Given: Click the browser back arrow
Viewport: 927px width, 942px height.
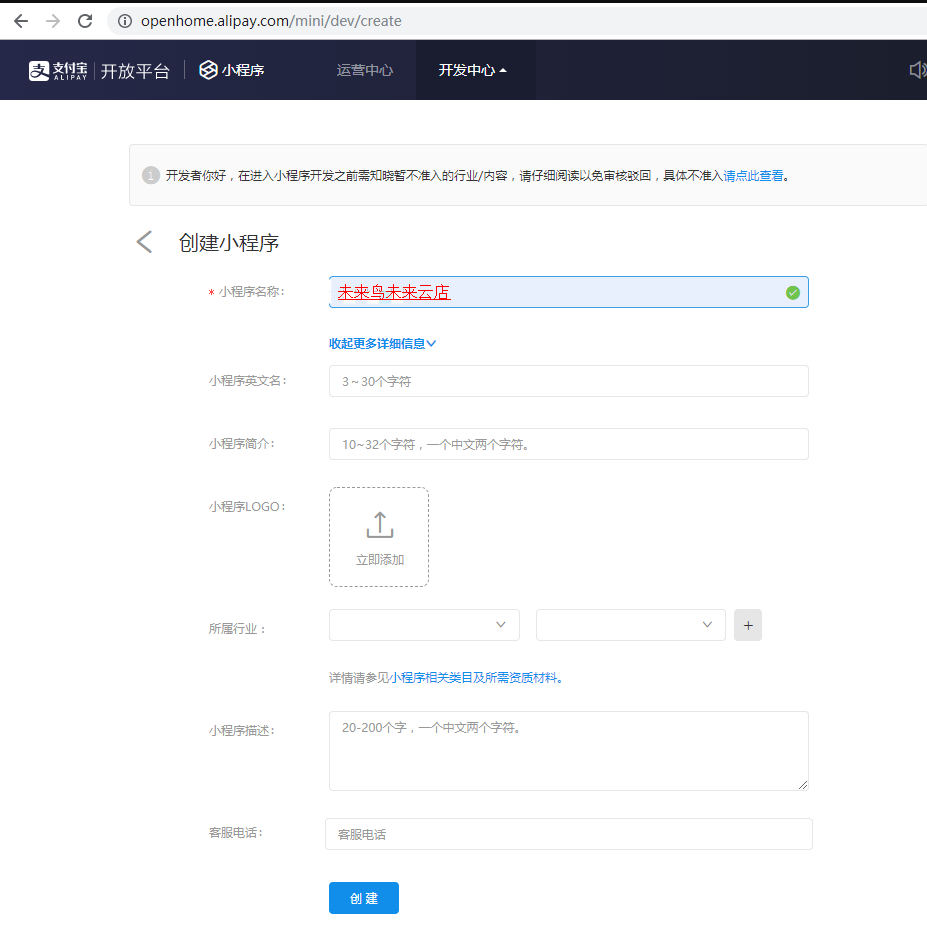Looking at the screenshot, I should pyautogui.click(x=21, y=21).
